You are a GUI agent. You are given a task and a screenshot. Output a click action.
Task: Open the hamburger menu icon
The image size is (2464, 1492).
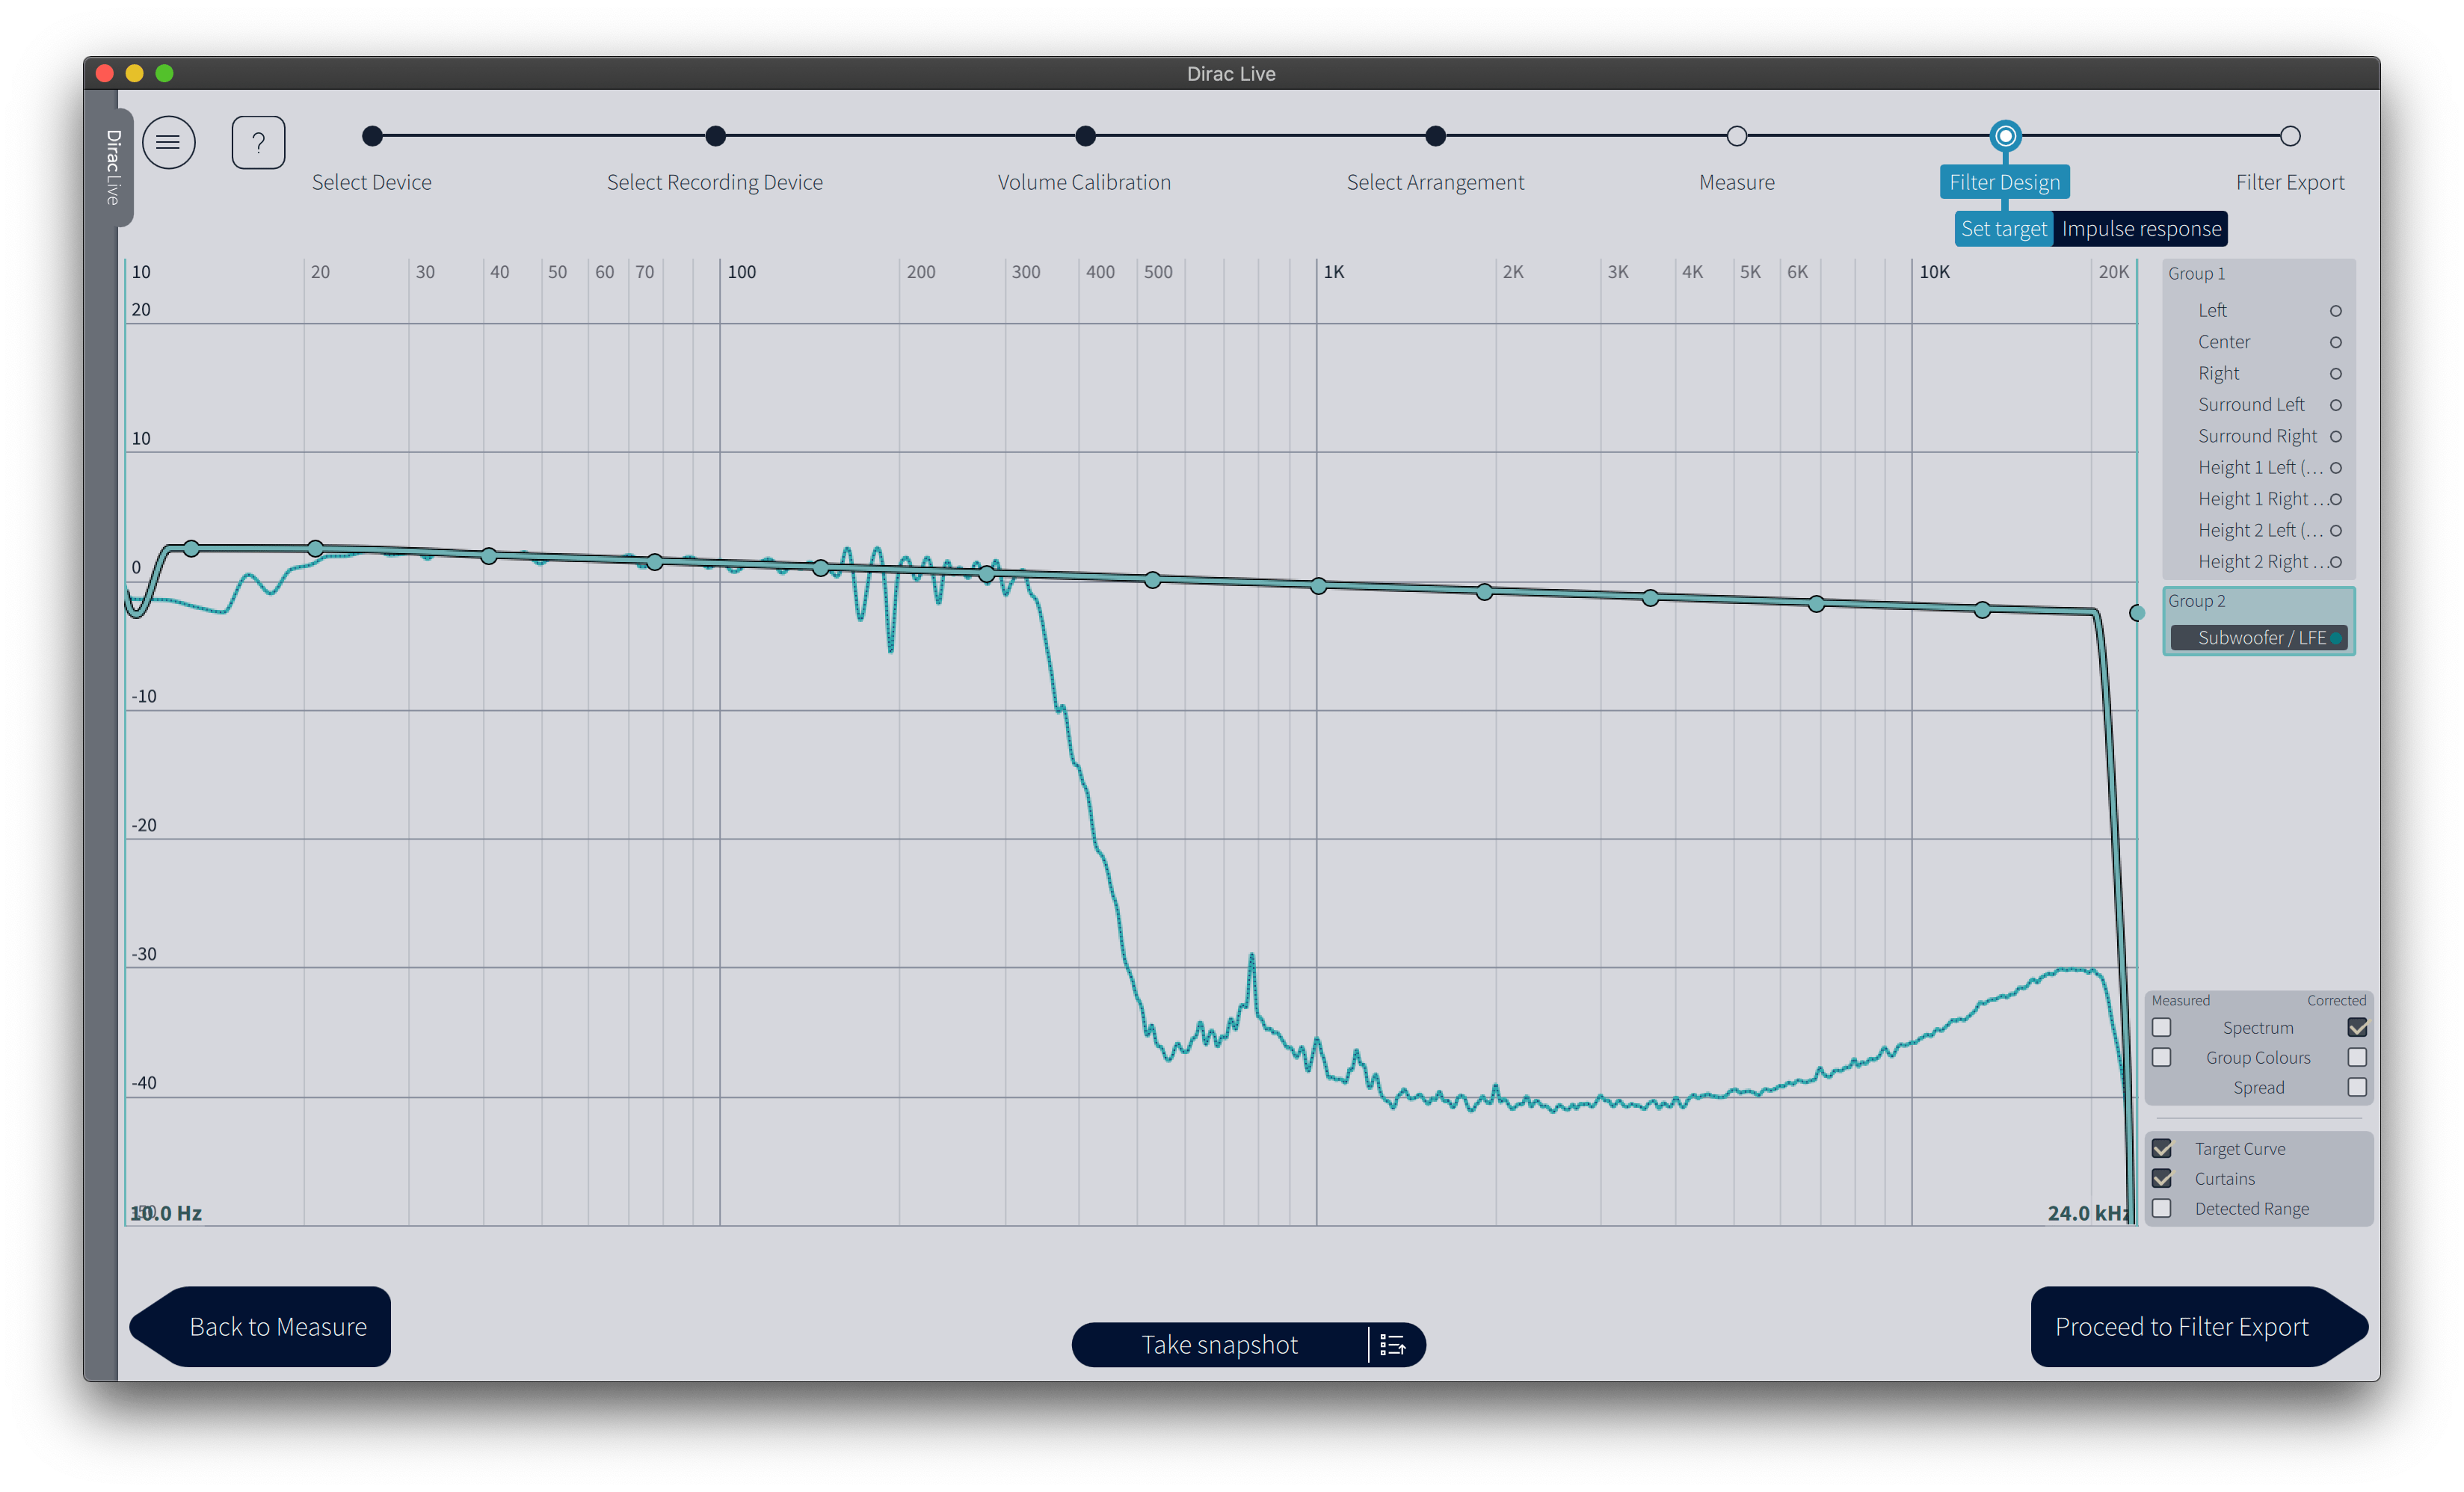pos(168,142)
